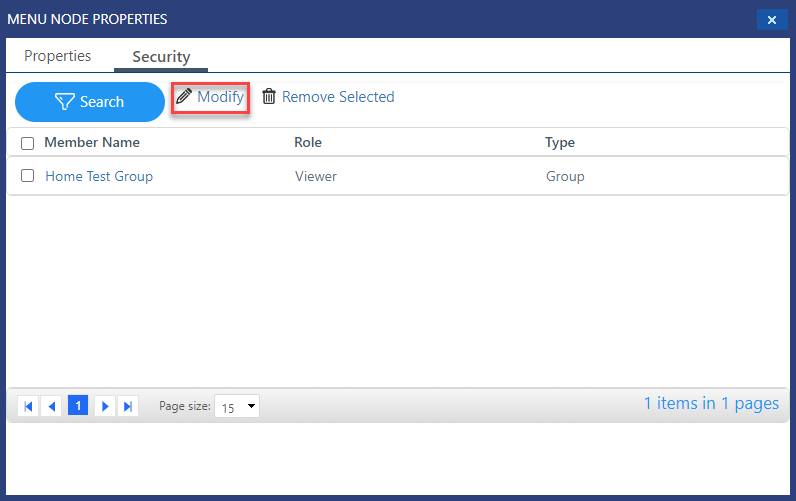The height and width of the screenshot is (501, 796).
Task: Click the Modify pencil button
Action: click(210, 97)
